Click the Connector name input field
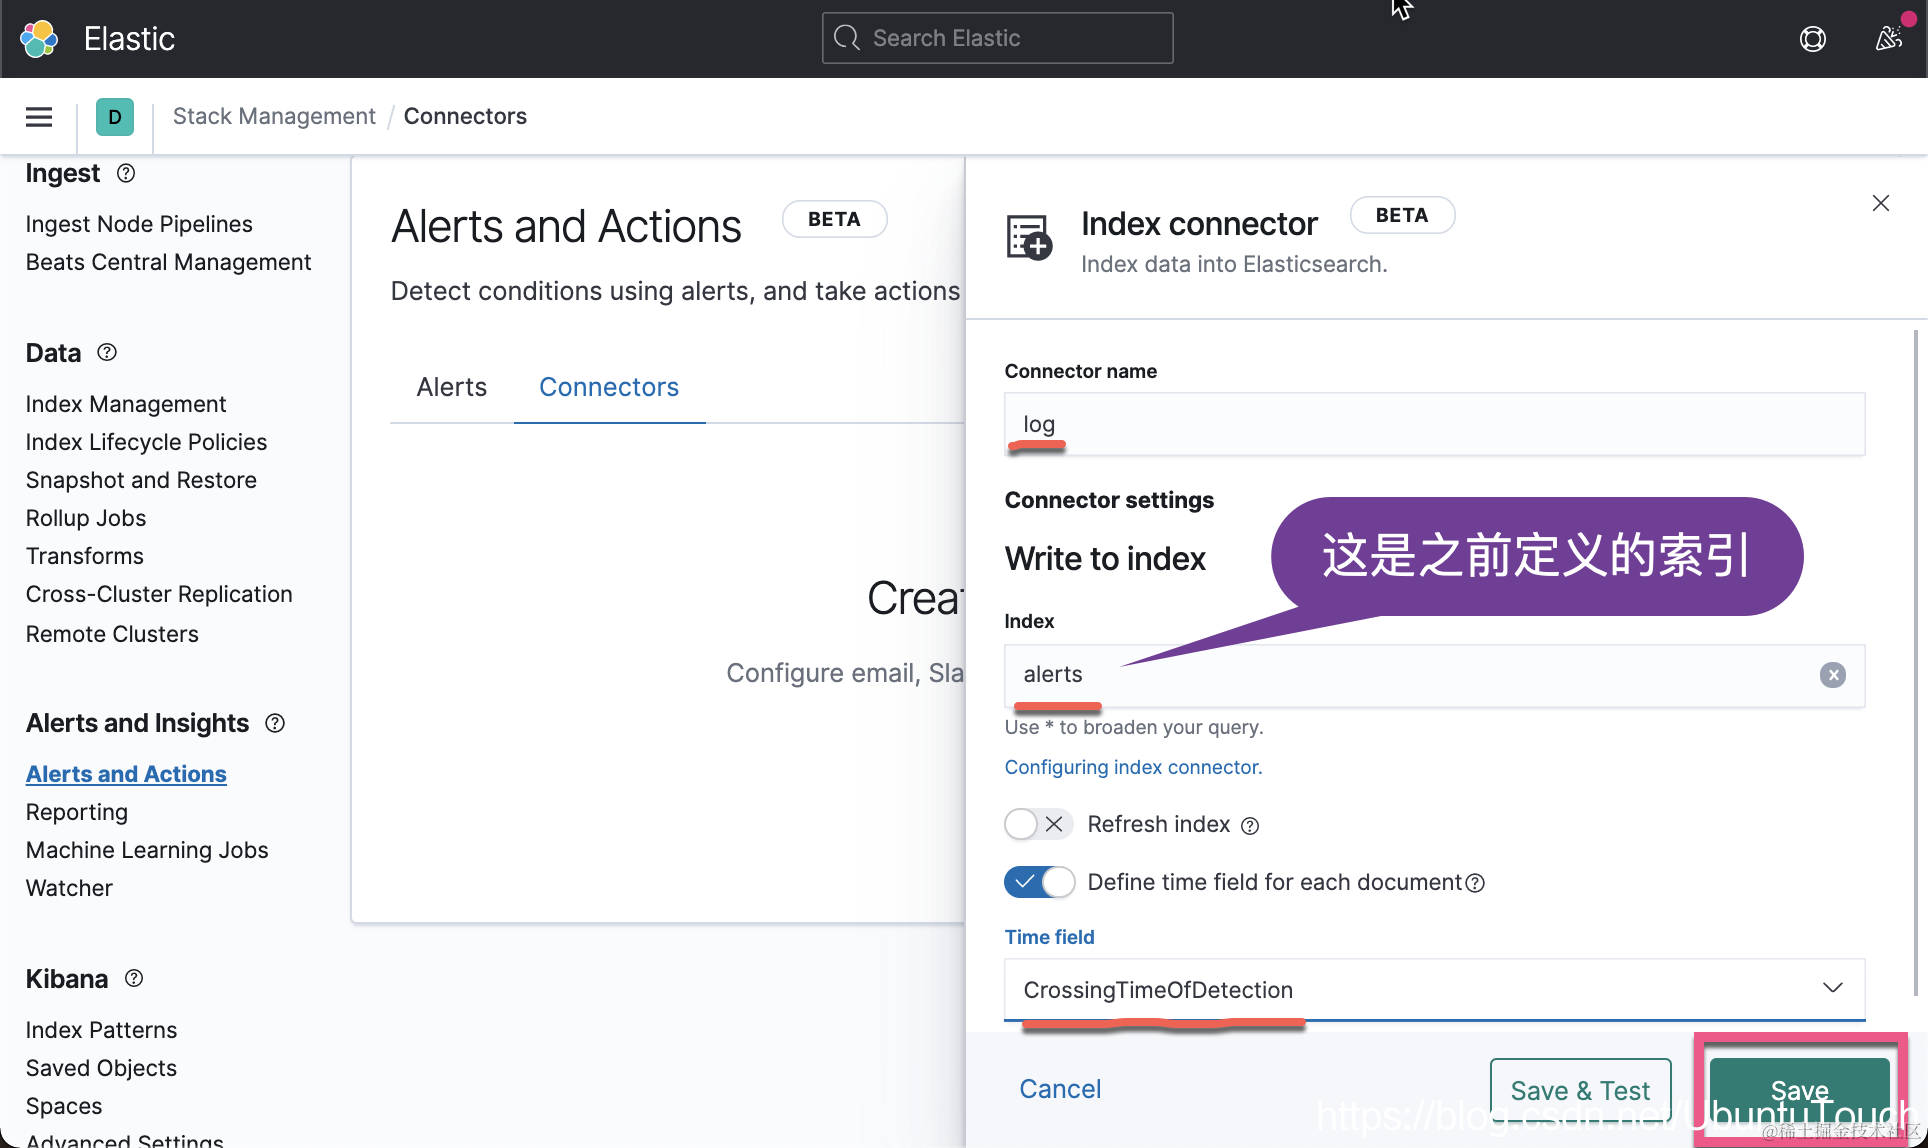The height and width of the screenshot is (1148, 1928). (x=1434, y=424)
